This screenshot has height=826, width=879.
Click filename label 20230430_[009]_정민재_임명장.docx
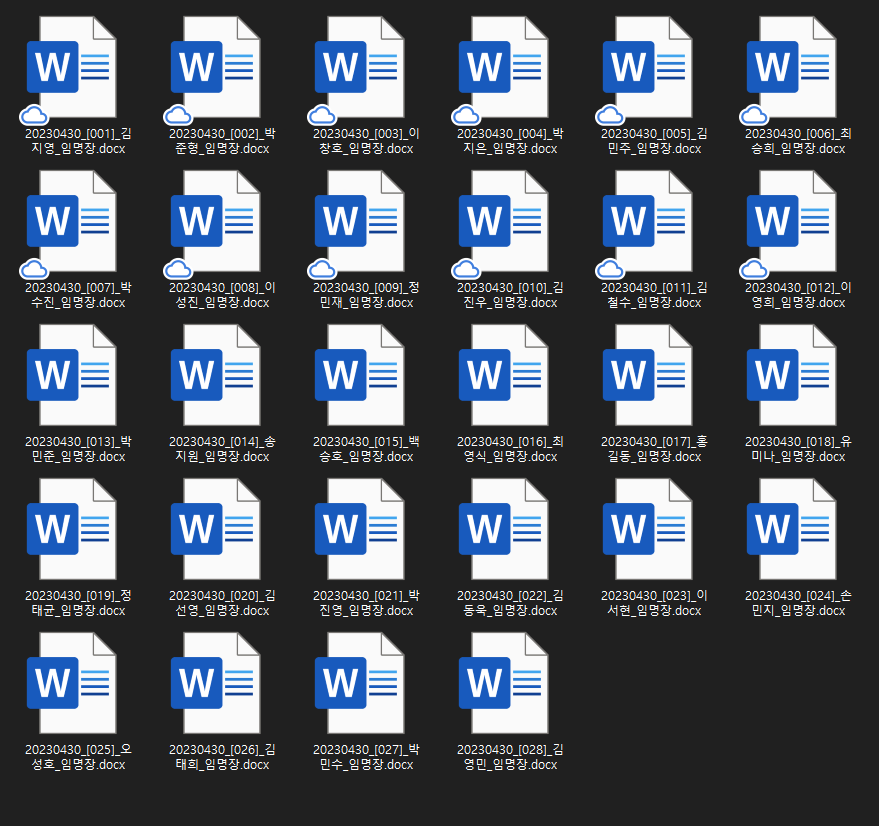(x=366, y=295)
